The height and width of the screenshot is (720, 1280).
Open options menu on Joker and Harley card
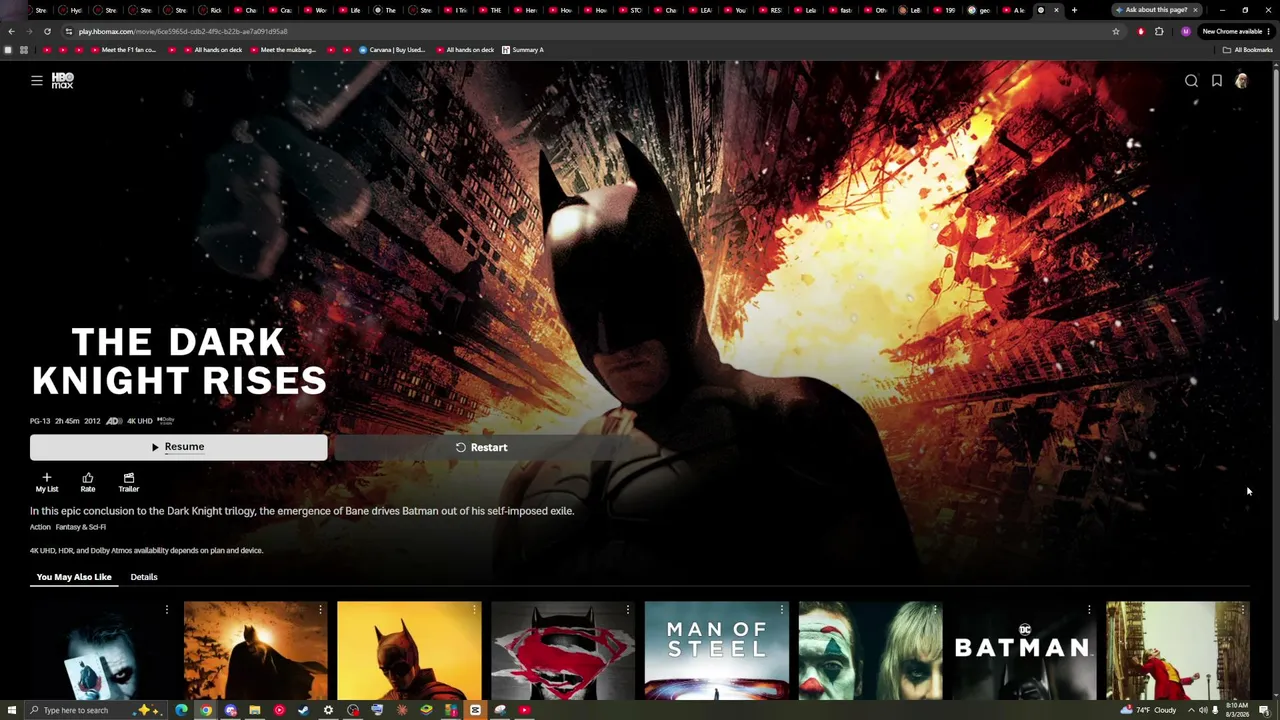(935, 609)
